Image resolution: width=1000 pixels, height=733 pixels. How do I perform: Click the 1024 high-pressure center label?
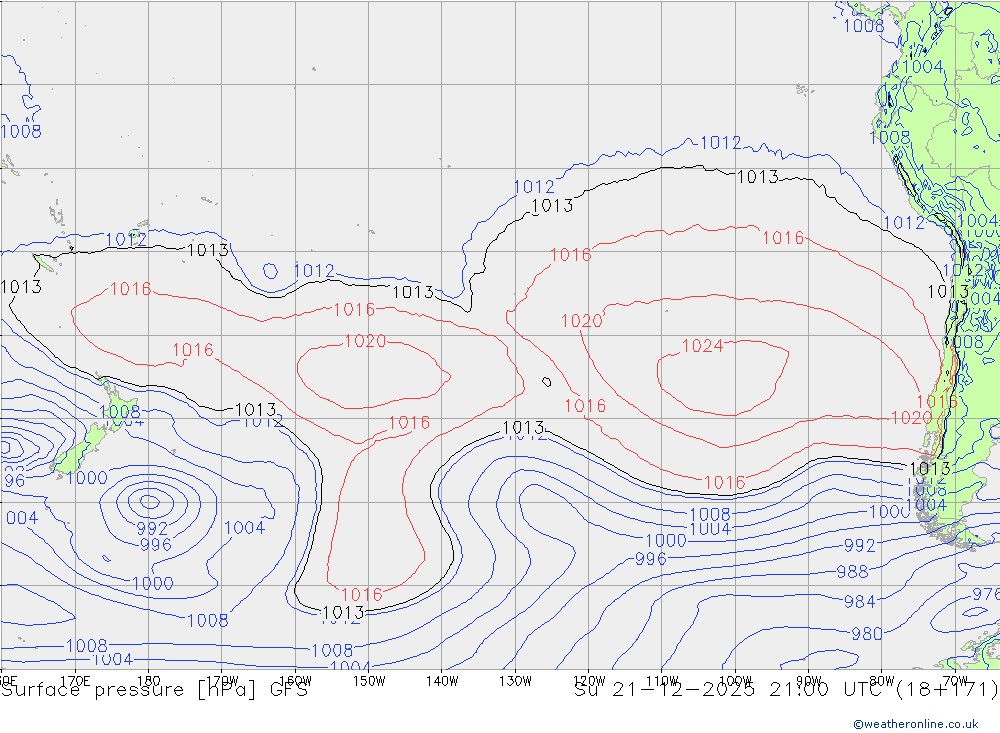703,346
